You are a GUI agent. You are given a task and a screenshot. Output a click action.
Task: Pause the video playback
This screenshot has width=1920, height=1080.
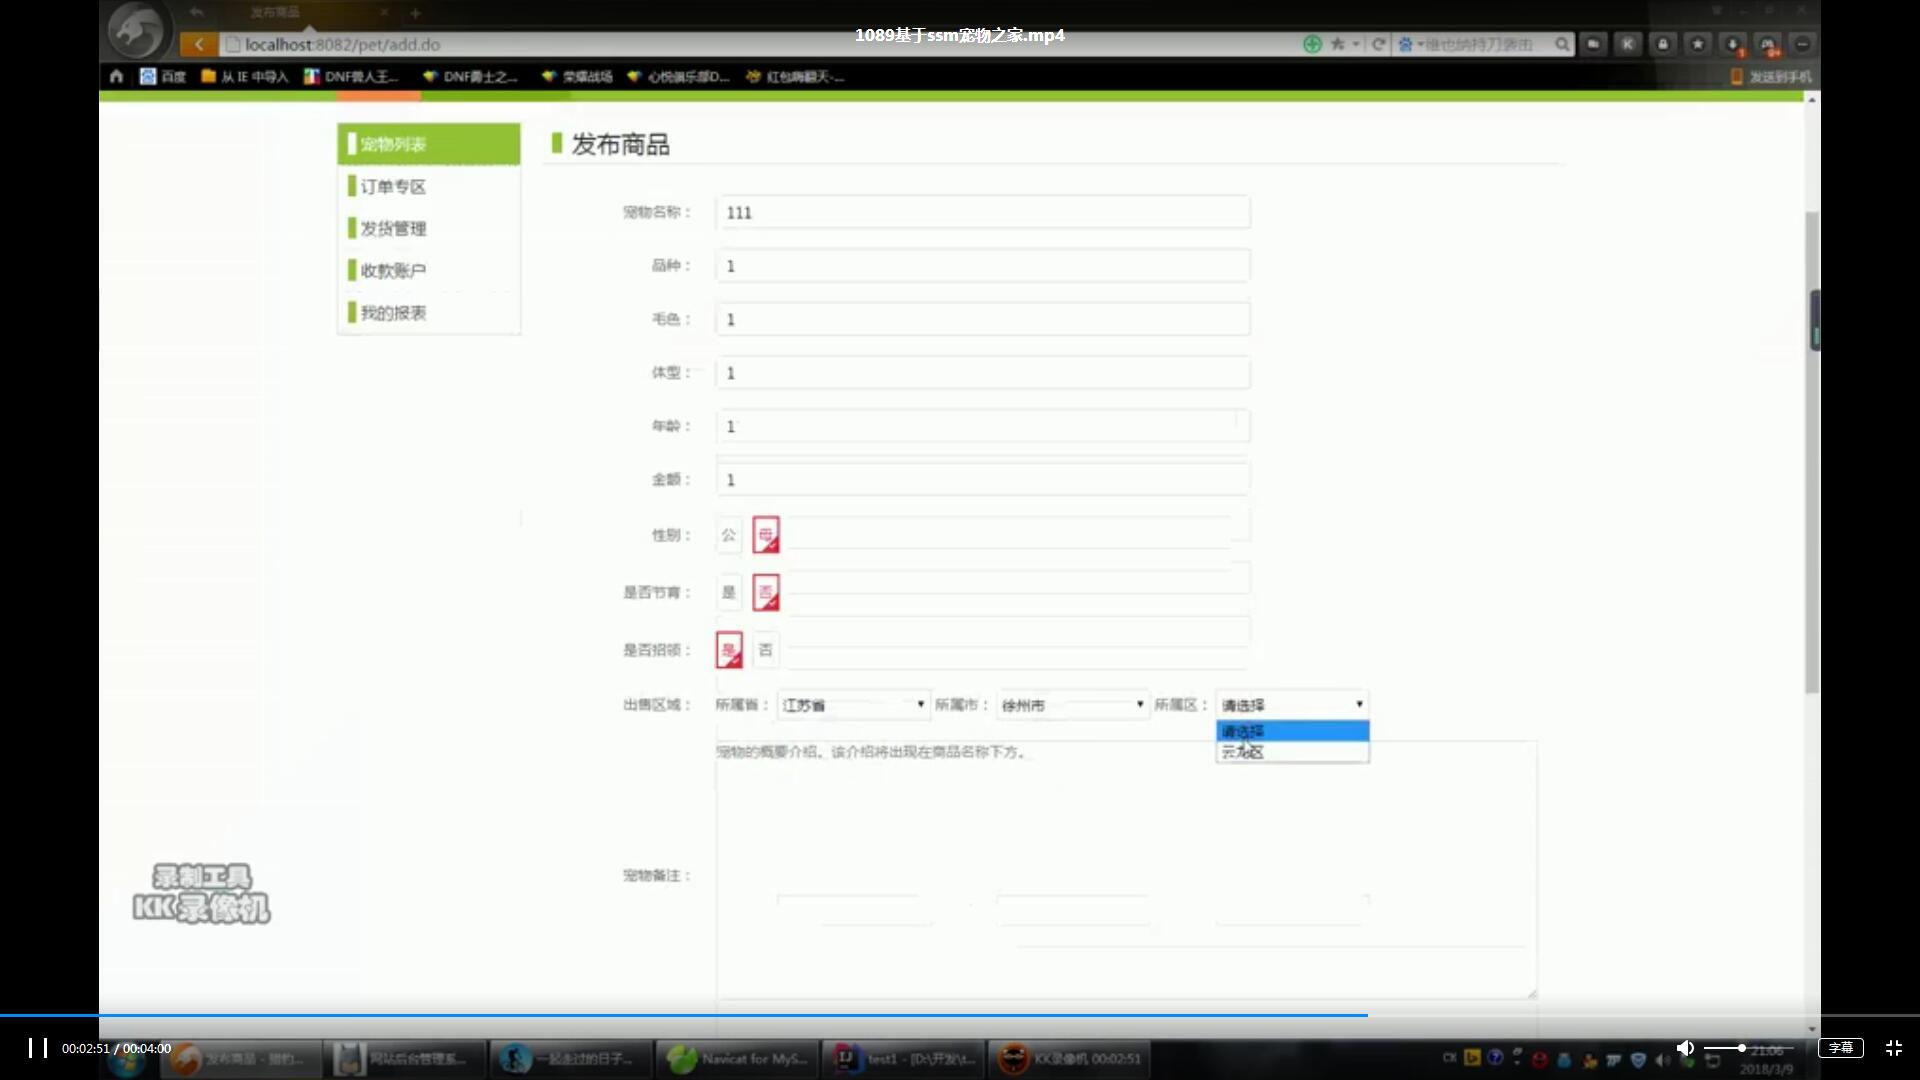click(38, 1048)
